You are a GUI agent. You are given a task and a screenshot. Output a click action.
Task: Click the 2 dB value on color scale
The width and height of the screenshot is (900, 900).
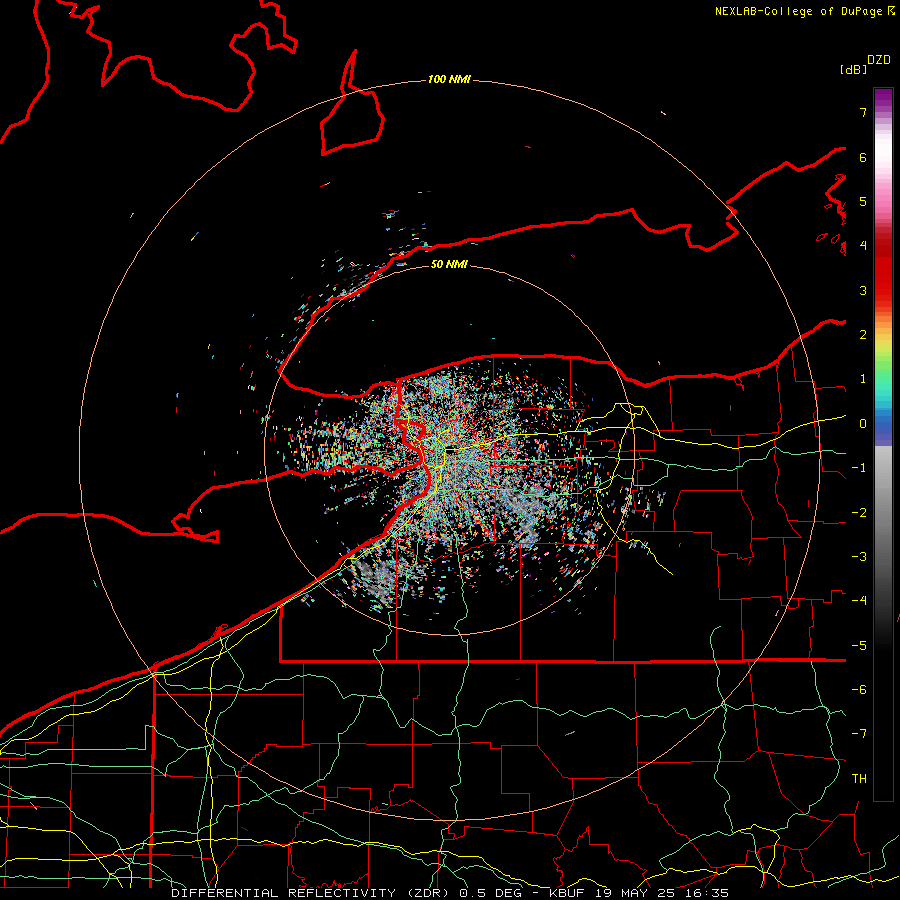pyautogui.click(x=863, y=335)
